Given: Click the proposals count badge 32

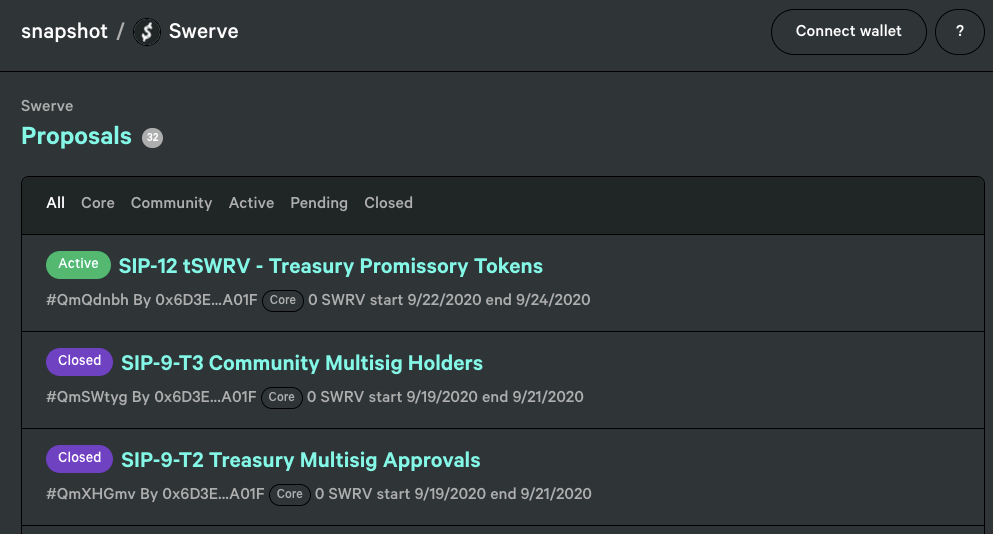Looking at the screenshot, I should click(152, 137).
